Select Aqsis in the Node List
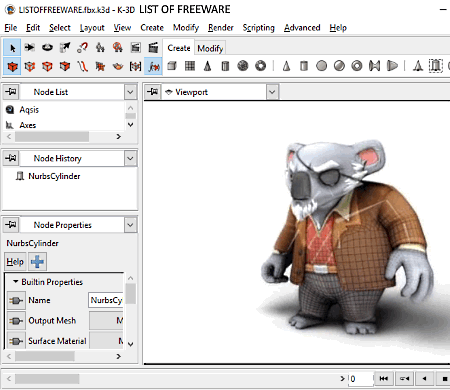 [29, 110]
